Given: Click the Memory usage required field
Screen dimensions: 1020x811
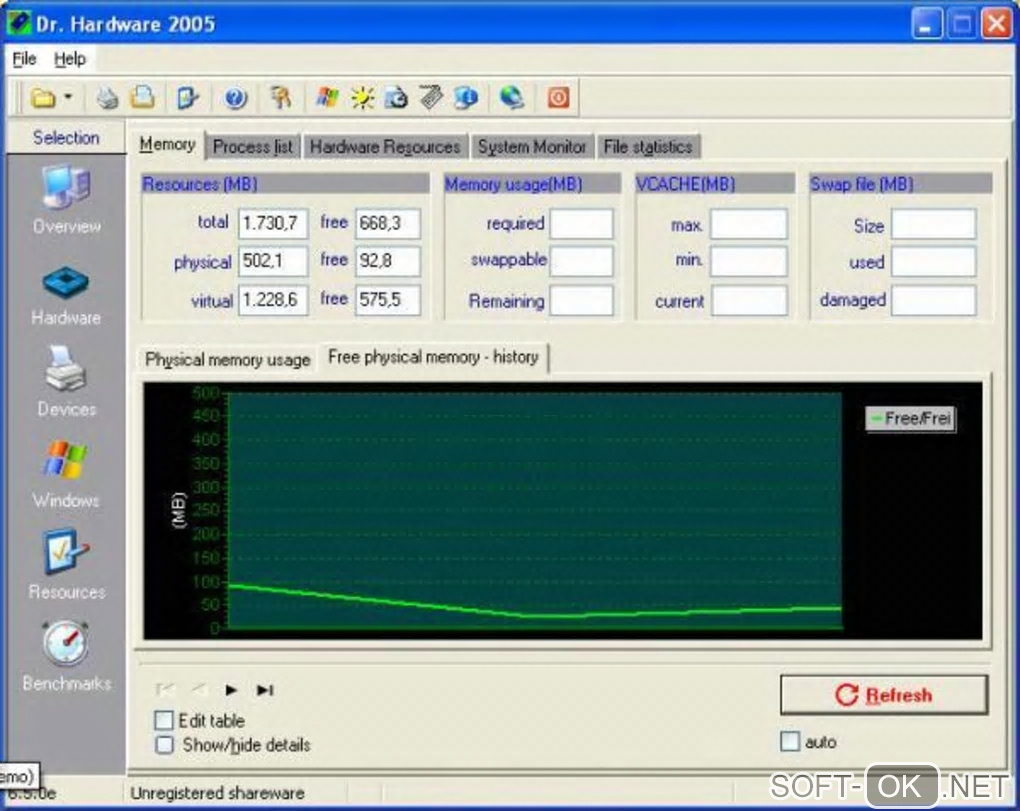Looking at the screenshot, I should 581,224.
